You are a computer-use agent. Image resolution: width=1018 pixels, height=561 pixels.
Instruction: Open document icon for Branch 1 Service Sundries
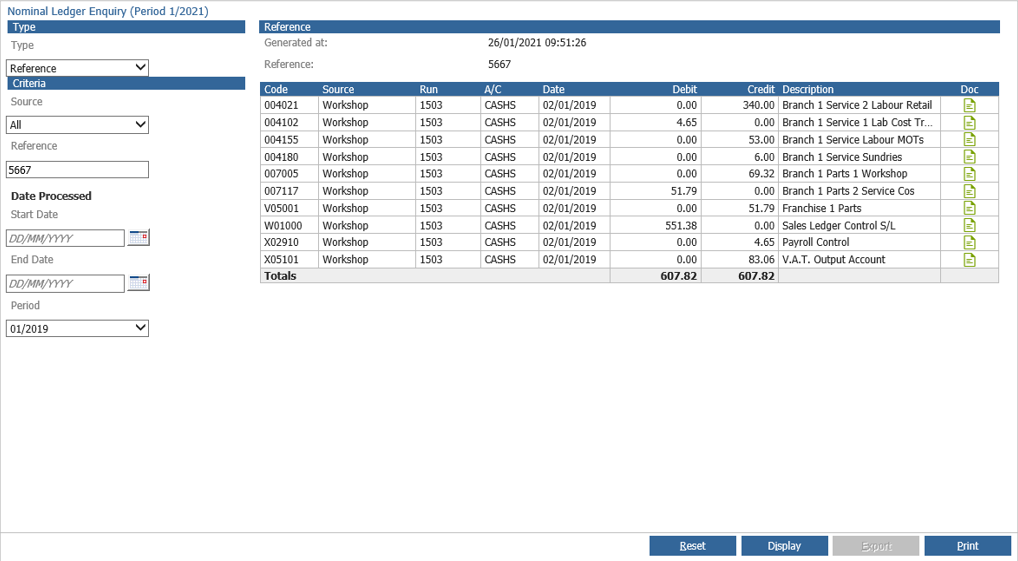coord(969,156)
